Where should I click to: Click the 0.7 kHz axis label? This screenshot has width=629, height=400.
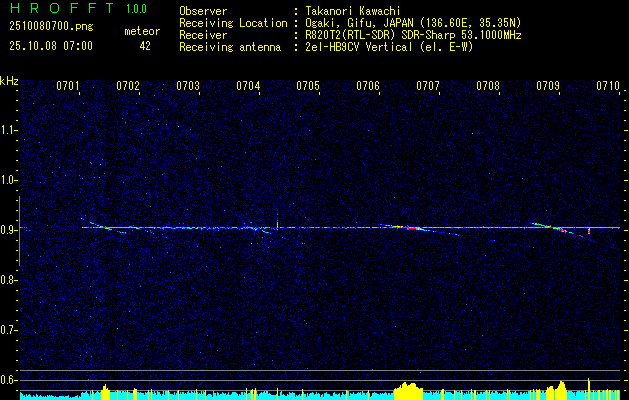coord(9,330)
